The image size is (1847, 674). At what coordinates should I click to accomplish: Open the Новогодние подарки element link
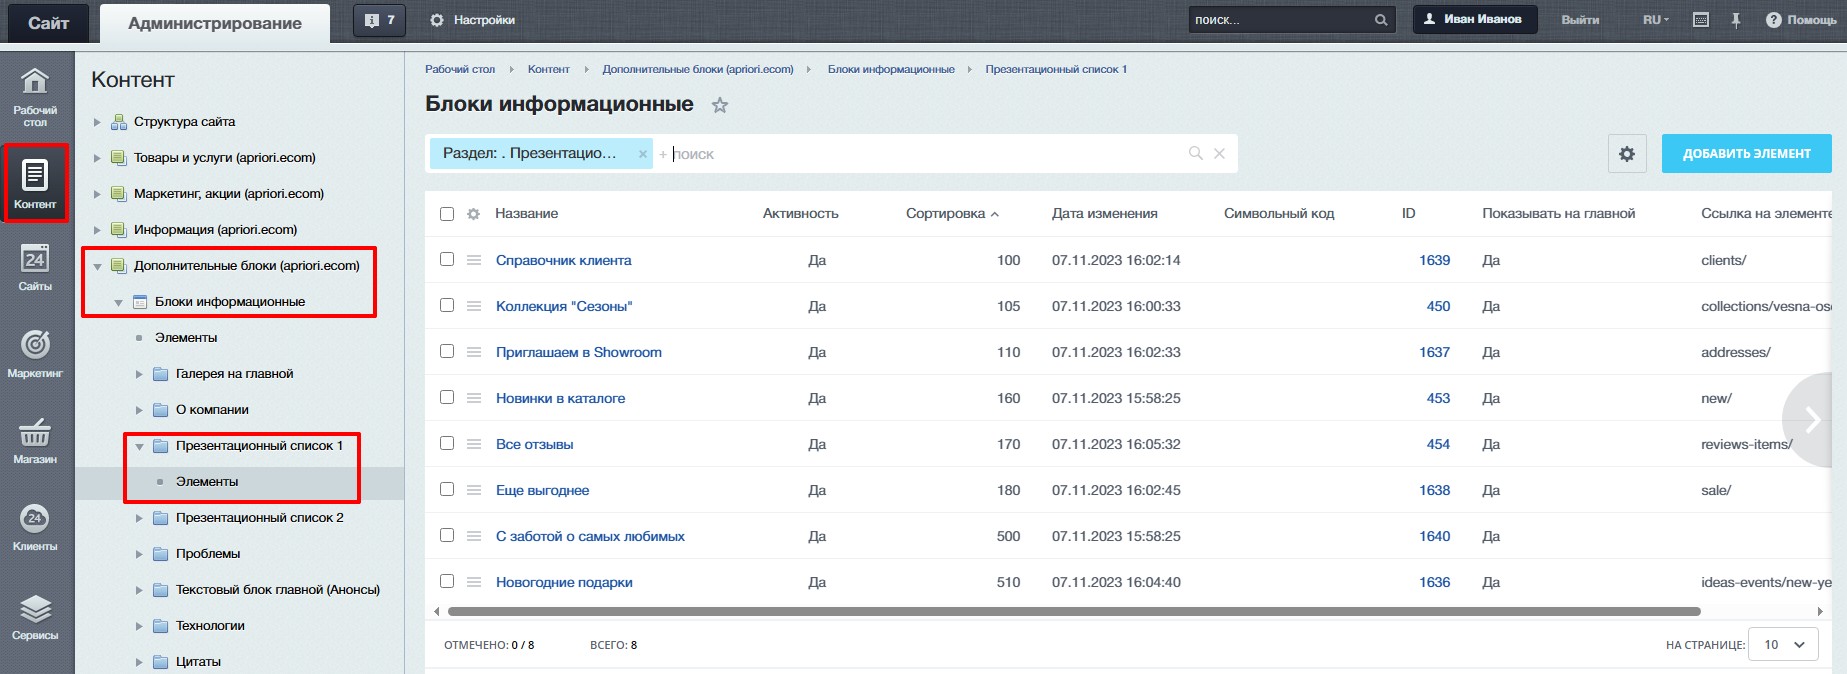(x=564, y=582)
